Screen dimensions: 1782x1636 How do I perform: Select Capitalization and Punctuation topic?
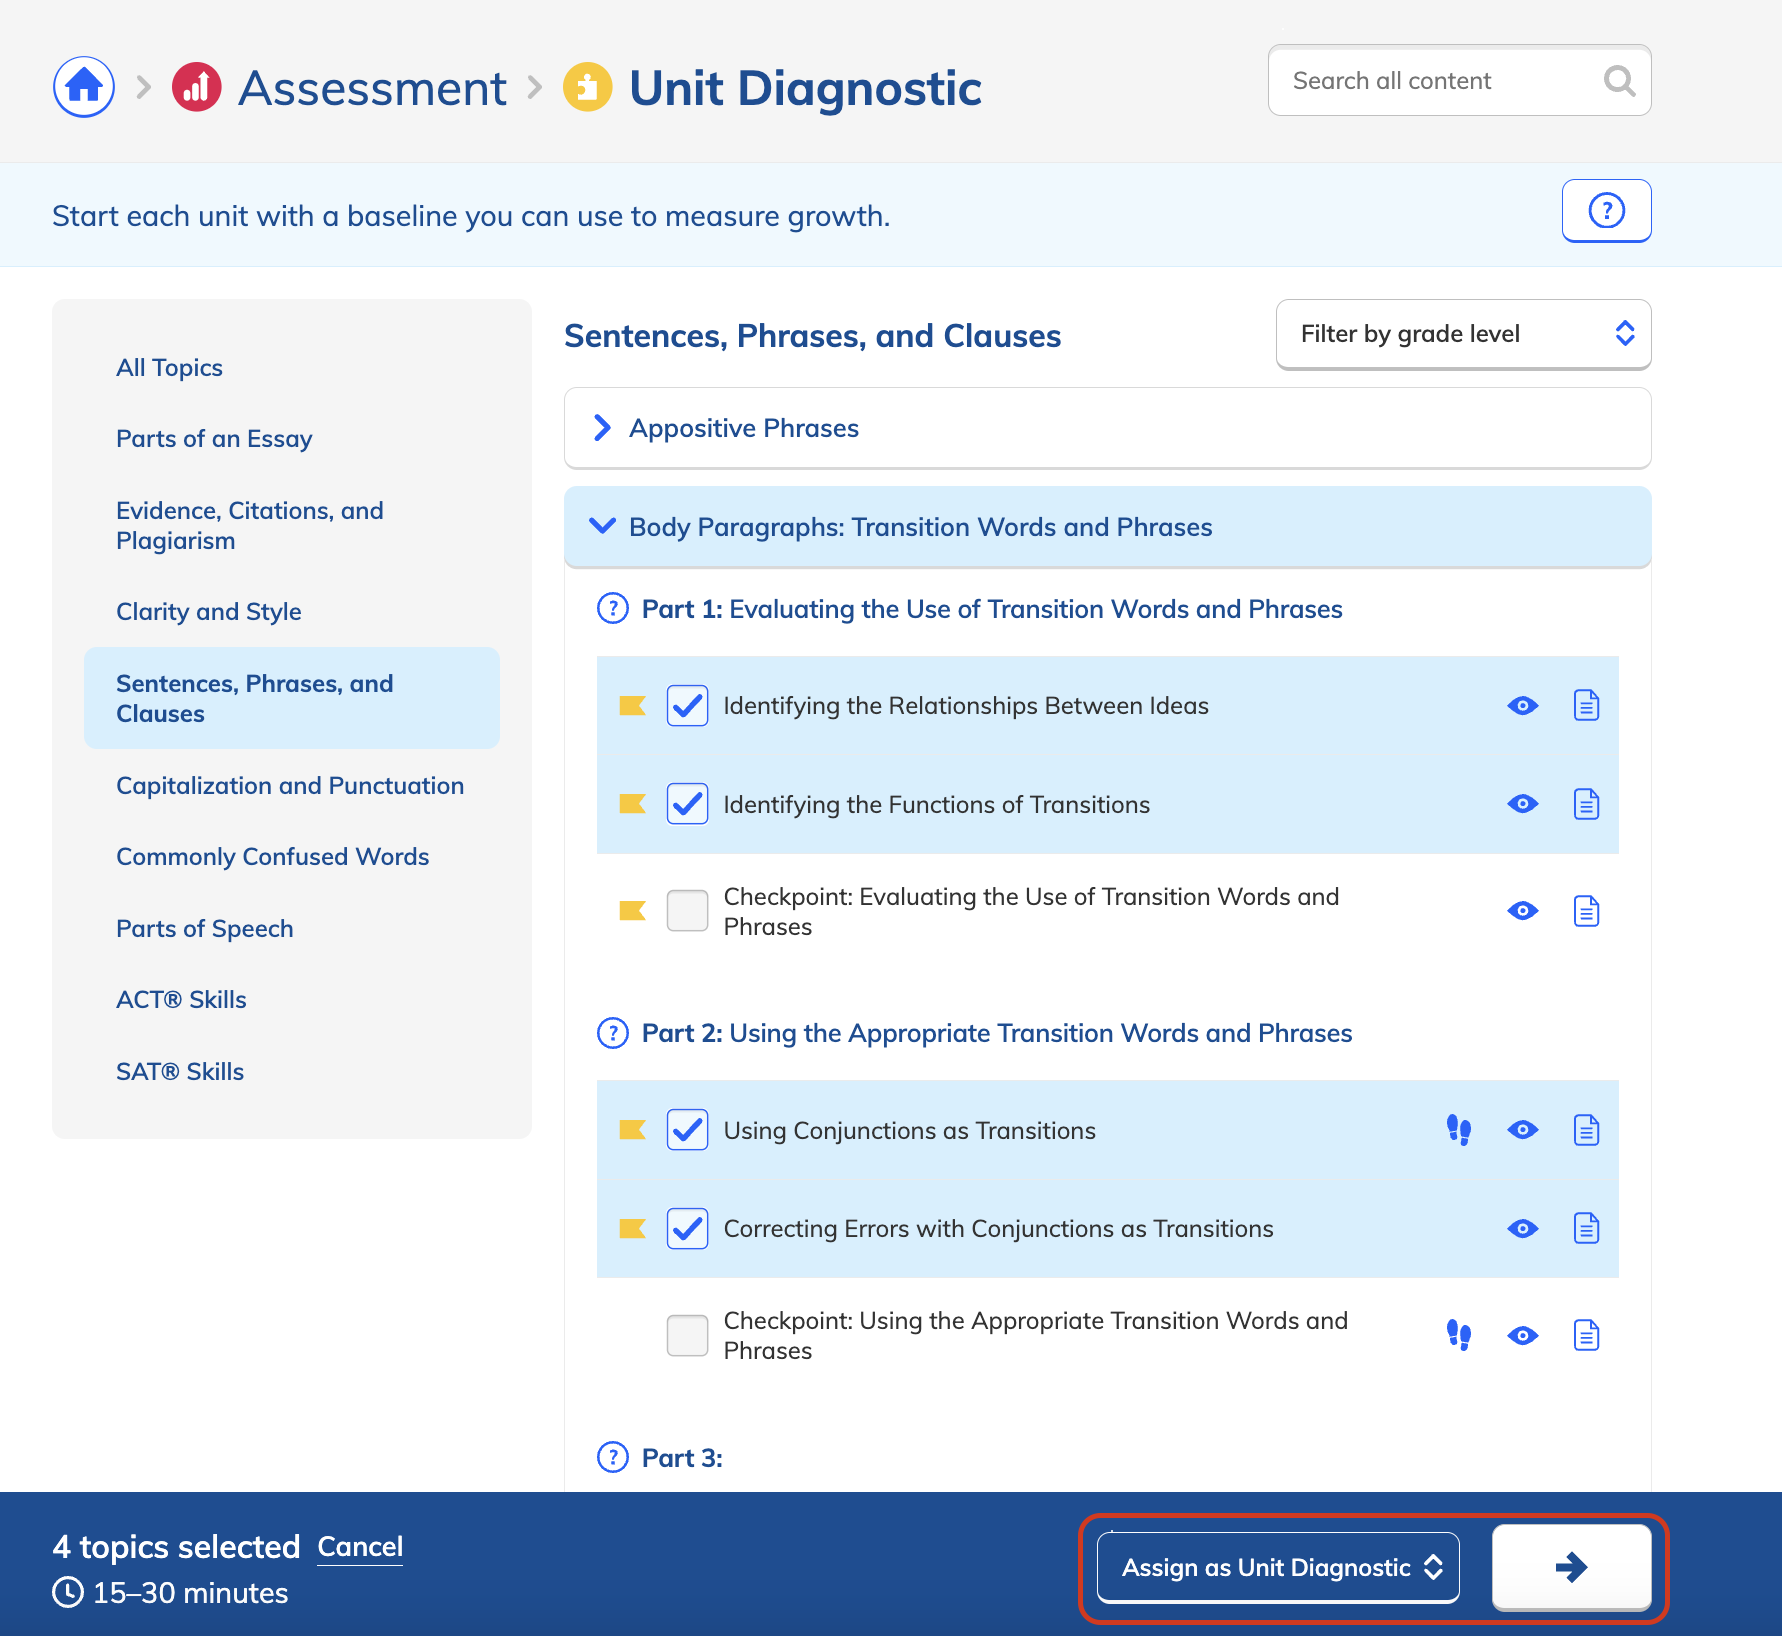tap(290, 785)
